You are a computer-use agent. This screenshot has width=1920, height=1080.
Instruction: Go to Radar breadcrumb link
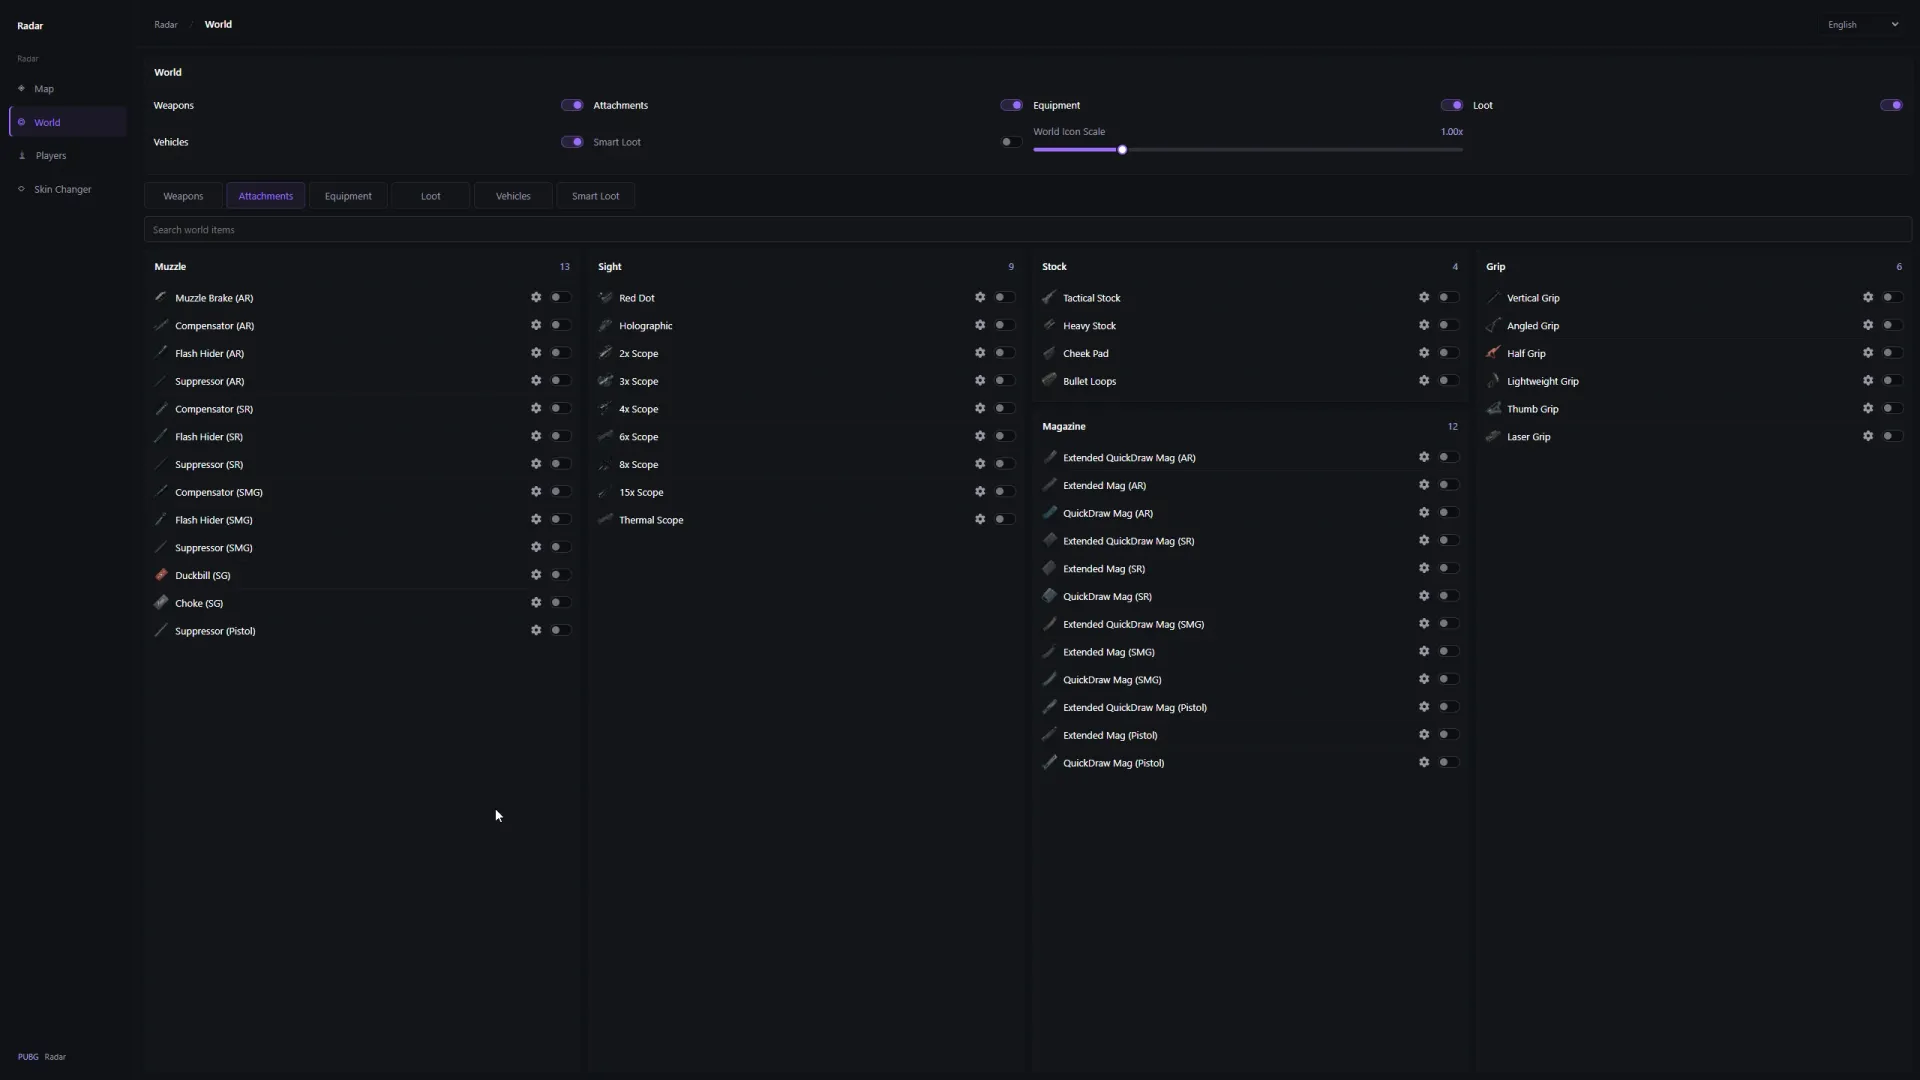click(166, 25)
